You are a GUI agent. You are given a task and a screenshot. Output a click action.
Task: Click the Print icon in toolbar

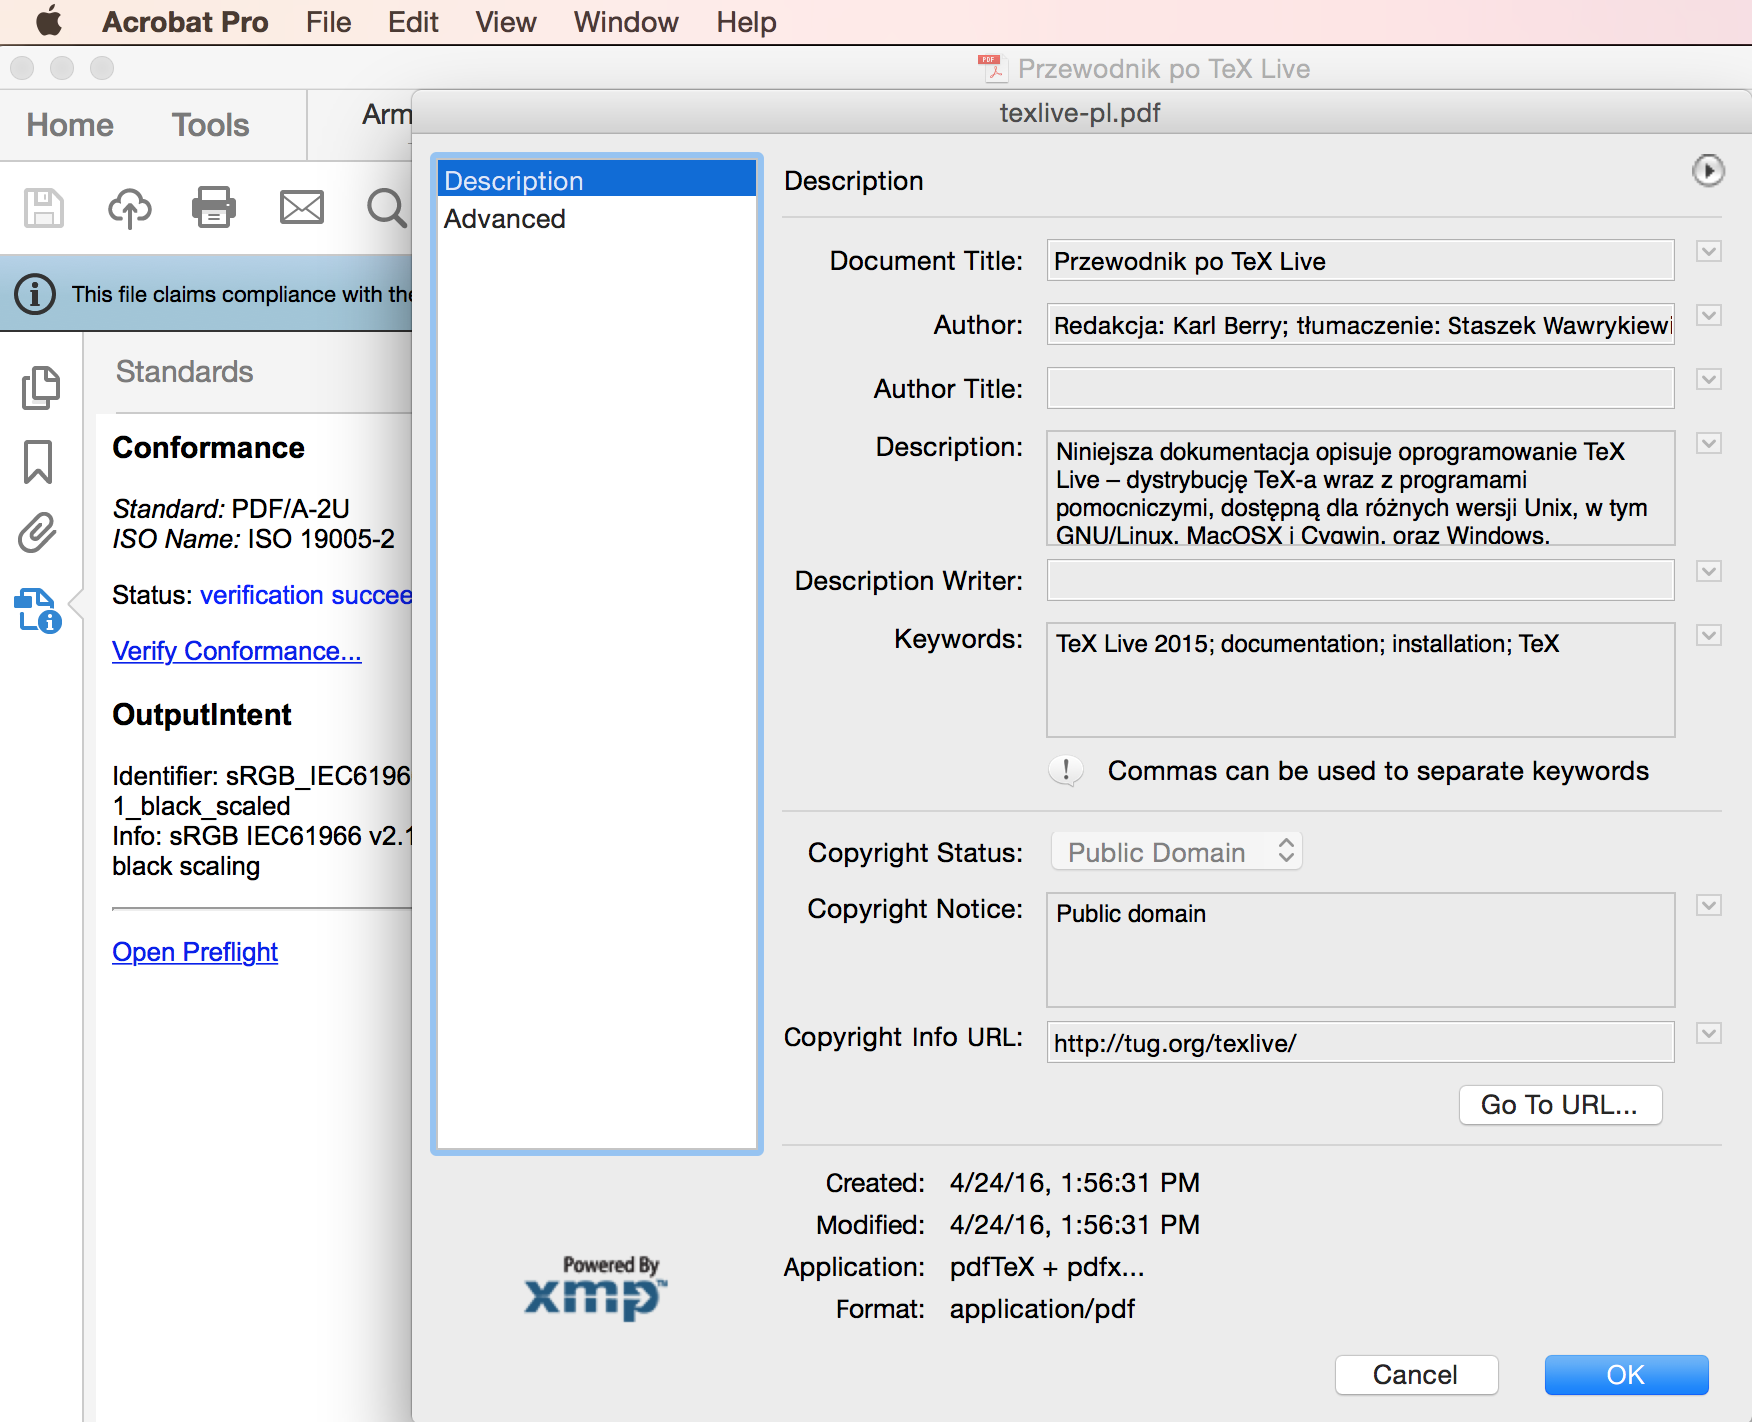pos(214,208)
